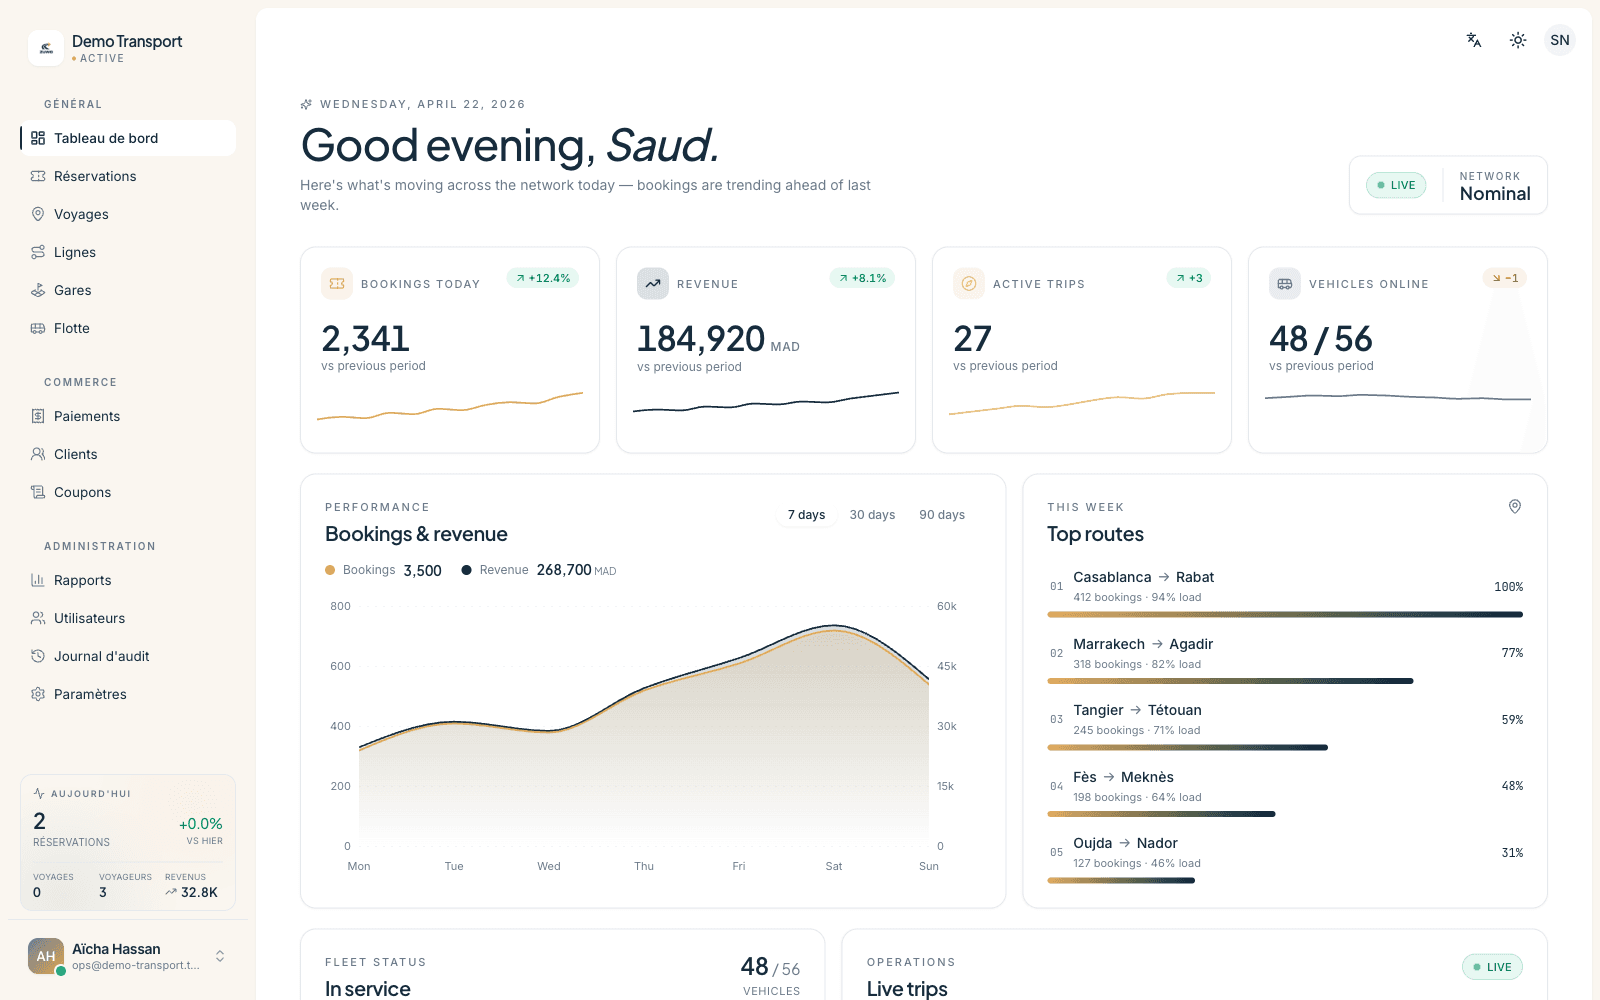The height and width of the screenshot is (1000, 1600).
Task: Toggle the light/dark theme sun icon
Action: pyautogui.click(x=1518, y=40)
